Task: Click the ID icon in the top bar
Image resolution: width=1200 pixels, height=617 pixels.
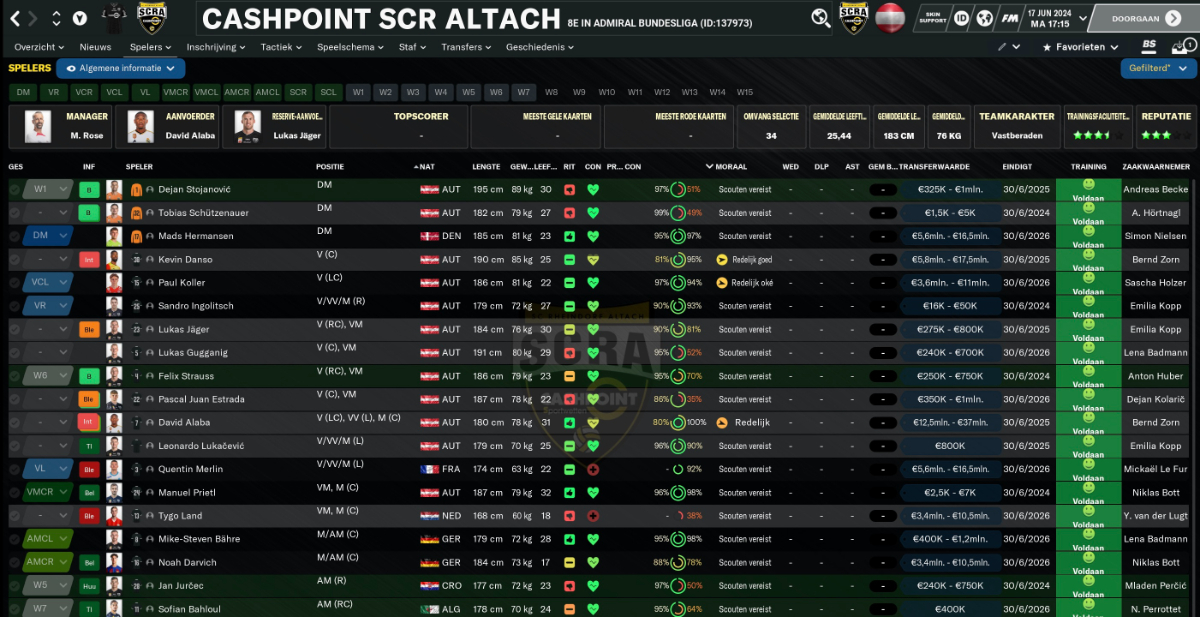Action: tap(961, 18)
